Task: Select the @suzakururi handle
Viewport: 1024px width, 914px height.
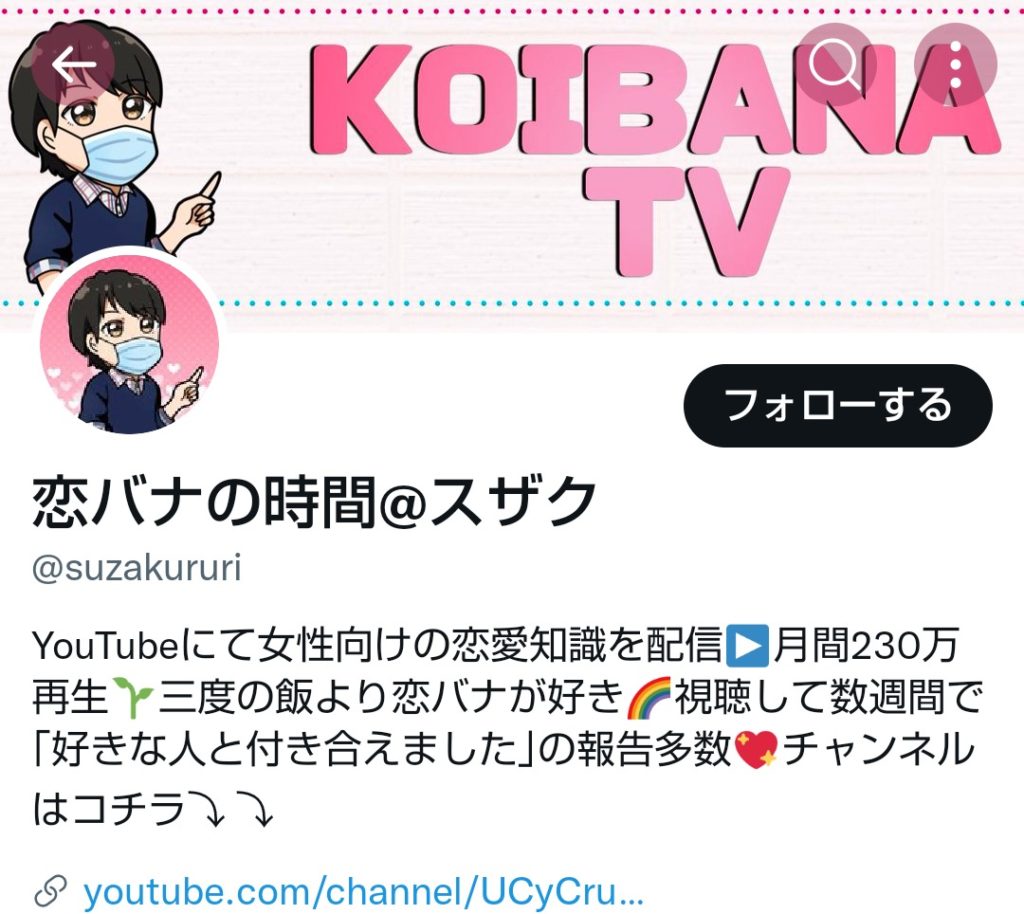Action: [x=137, y=567]
